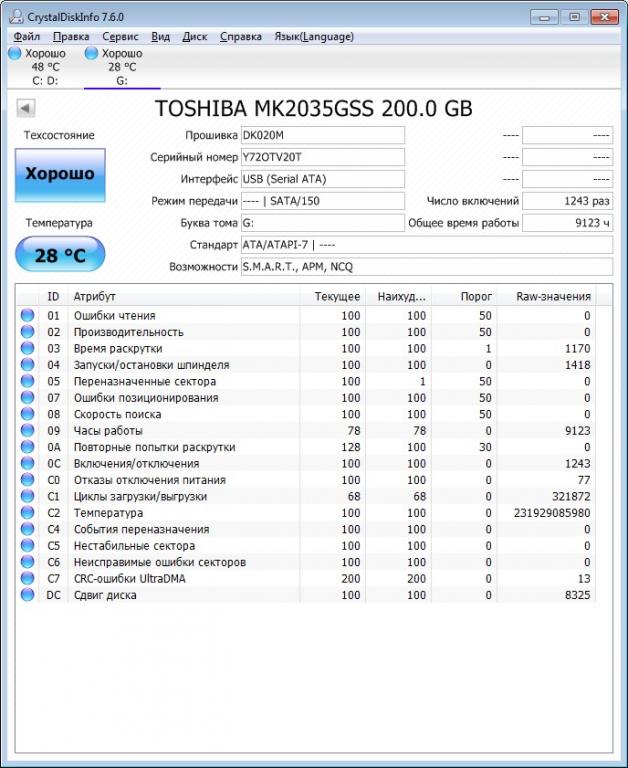The image size is (628, 768).
Task: Click the Режим передачи field SATA/150
Action: coord(323,201)
